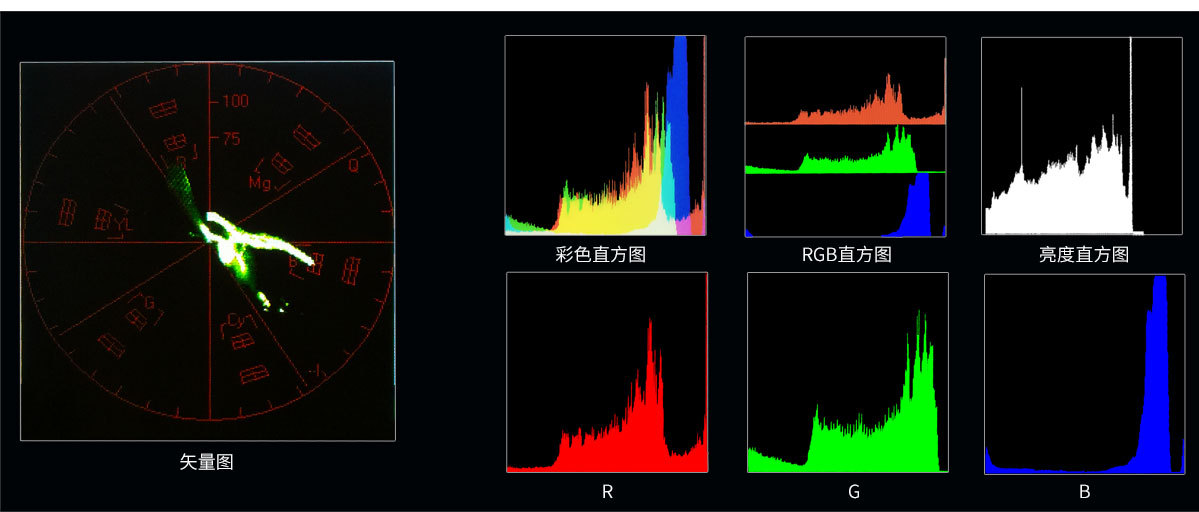1199x512 pixels.
Task: Select the green channel histogram
Action: [x=847, y=372]
